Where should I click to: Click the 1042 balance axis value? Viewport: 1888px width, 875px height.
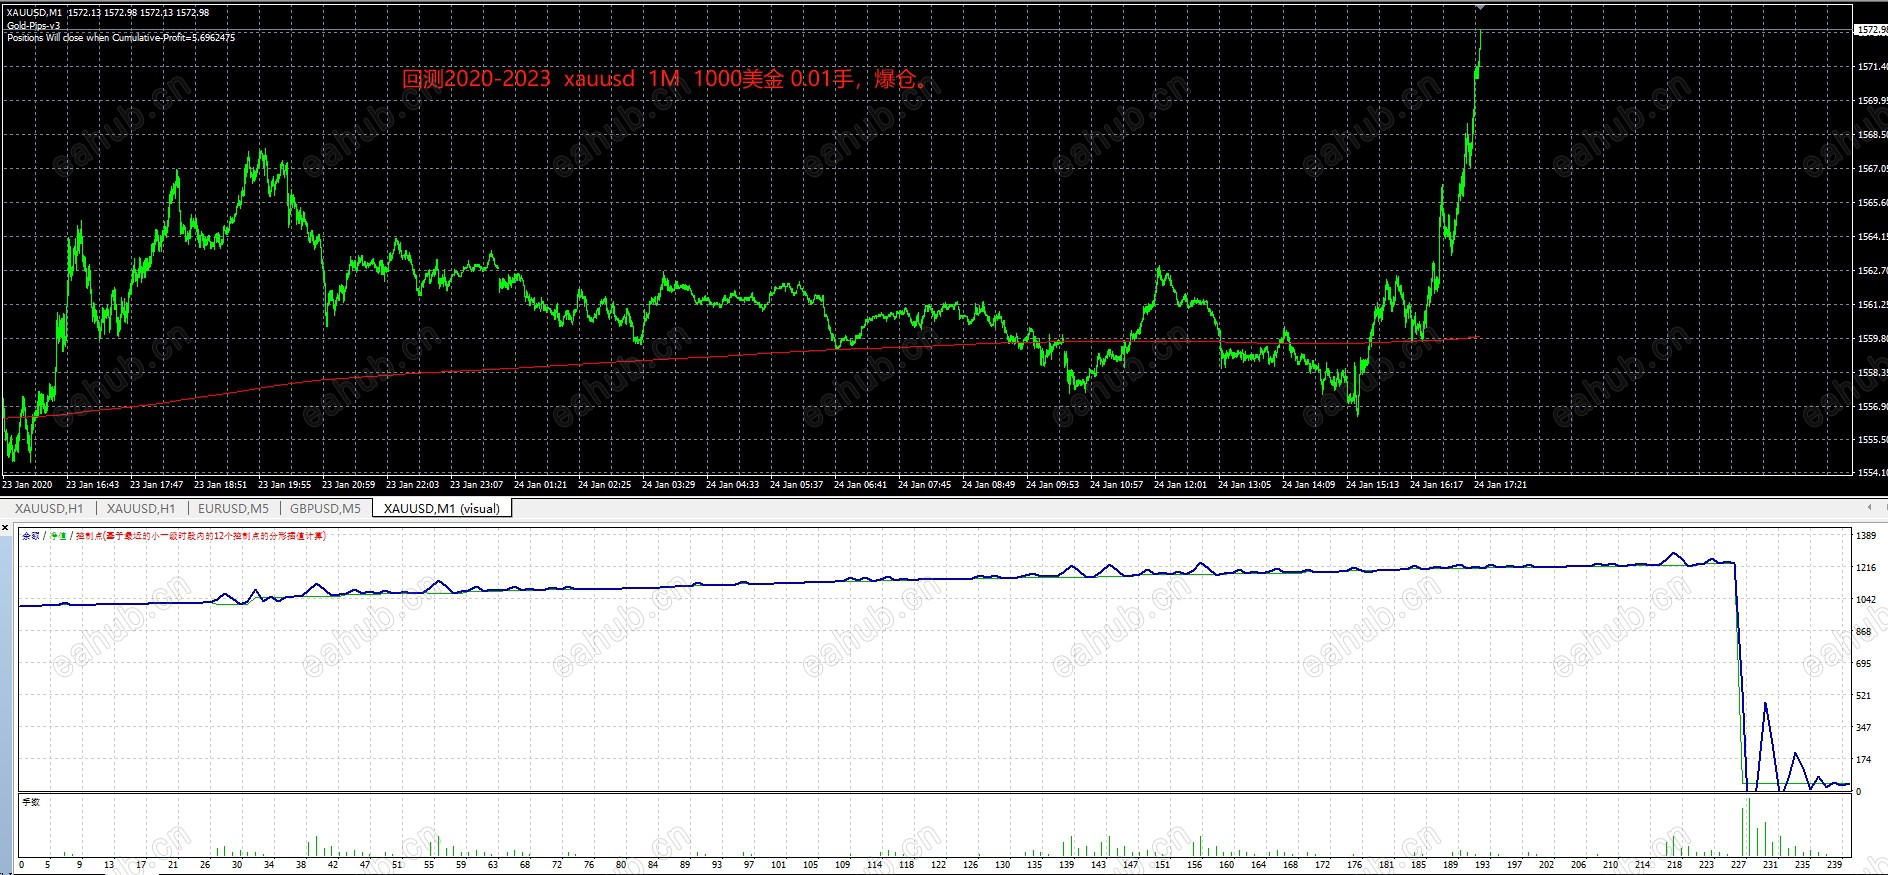[1866, 600]
